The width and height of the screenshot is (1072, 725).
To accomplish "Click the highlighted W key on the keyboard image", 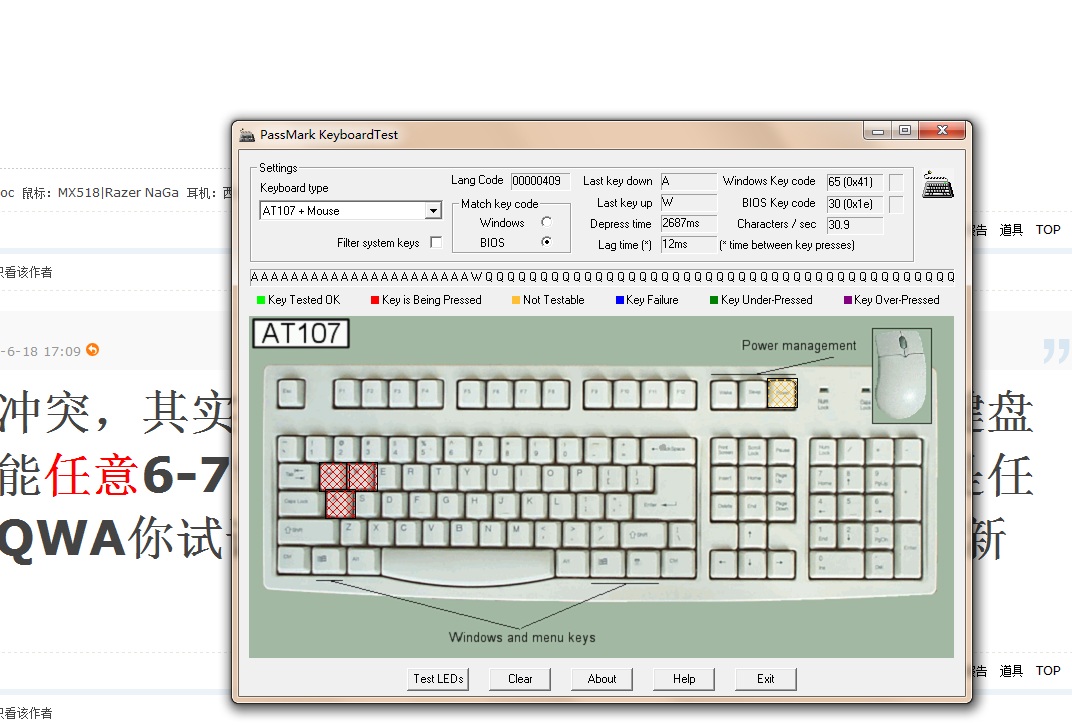I will 363,477.
